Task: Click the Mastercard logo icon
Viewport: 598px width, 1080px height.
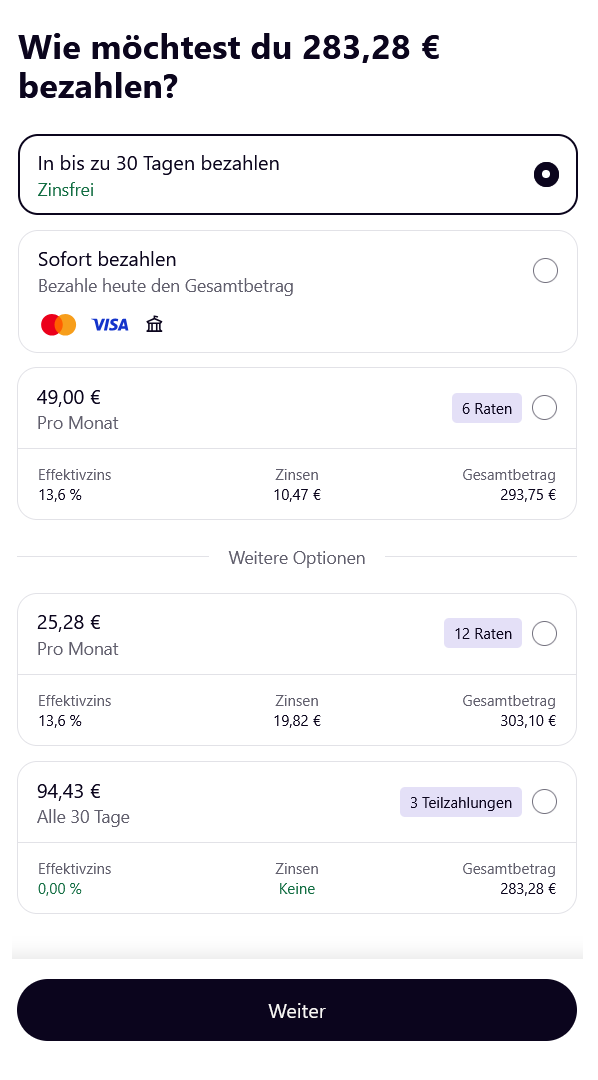Action: pyautogui.click(x=59, y=324)
